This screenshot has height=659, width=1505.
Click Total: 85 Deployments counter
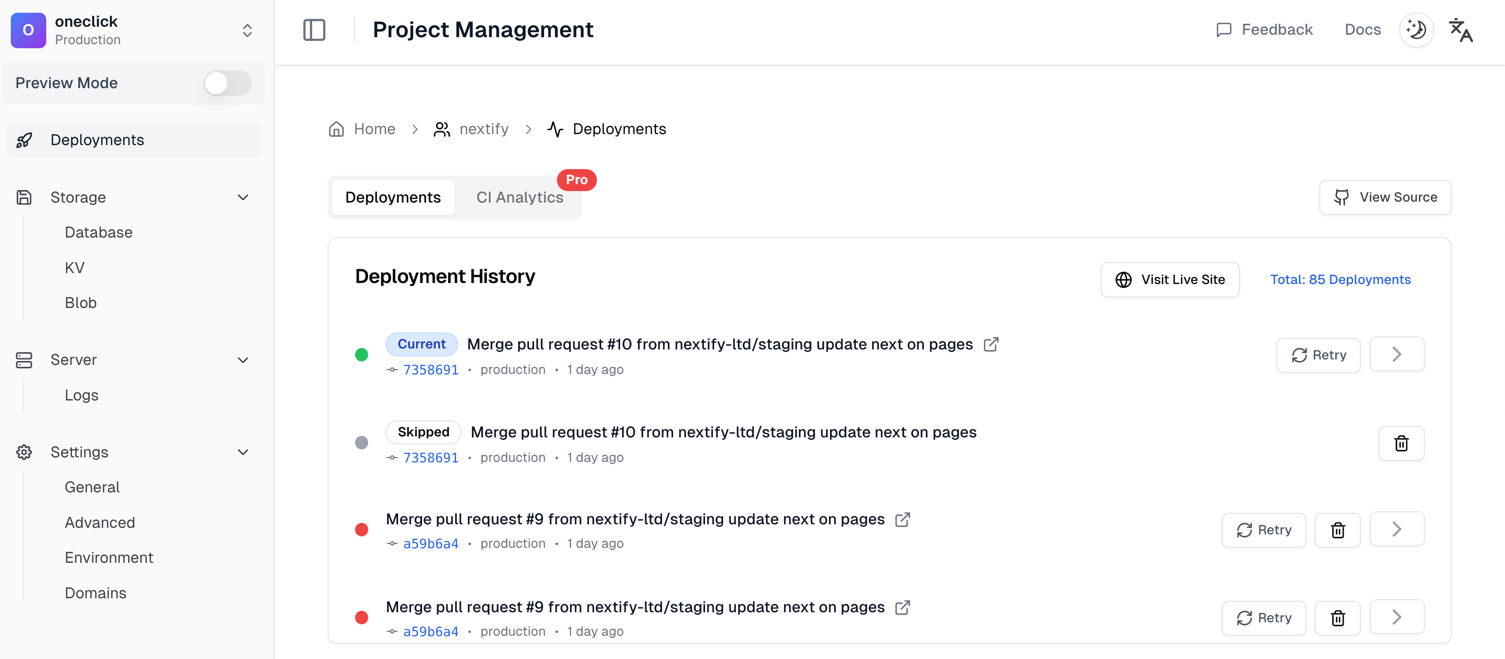[x=1340, y=279]
